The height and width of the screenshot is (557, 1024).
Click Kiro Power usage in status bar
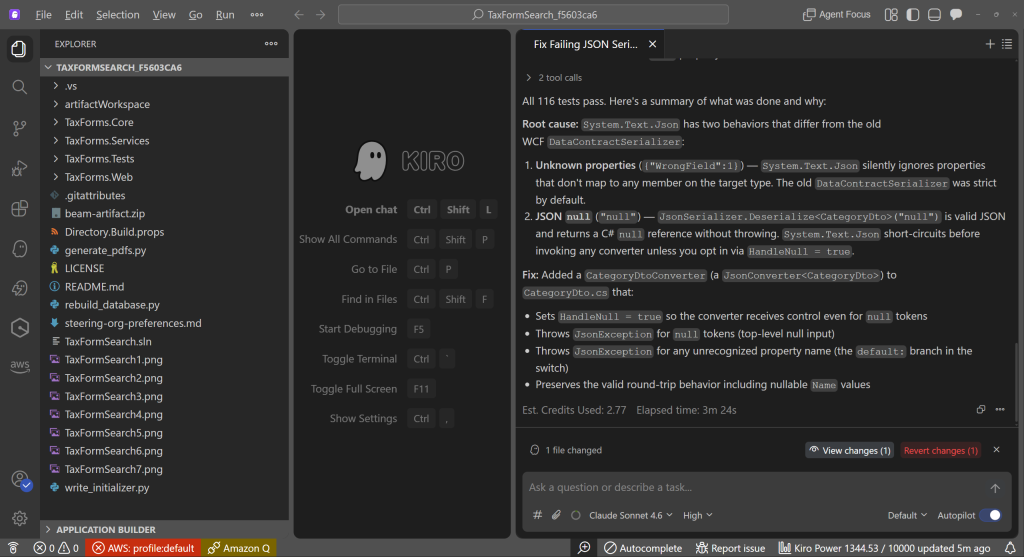[x=884, y=548]
